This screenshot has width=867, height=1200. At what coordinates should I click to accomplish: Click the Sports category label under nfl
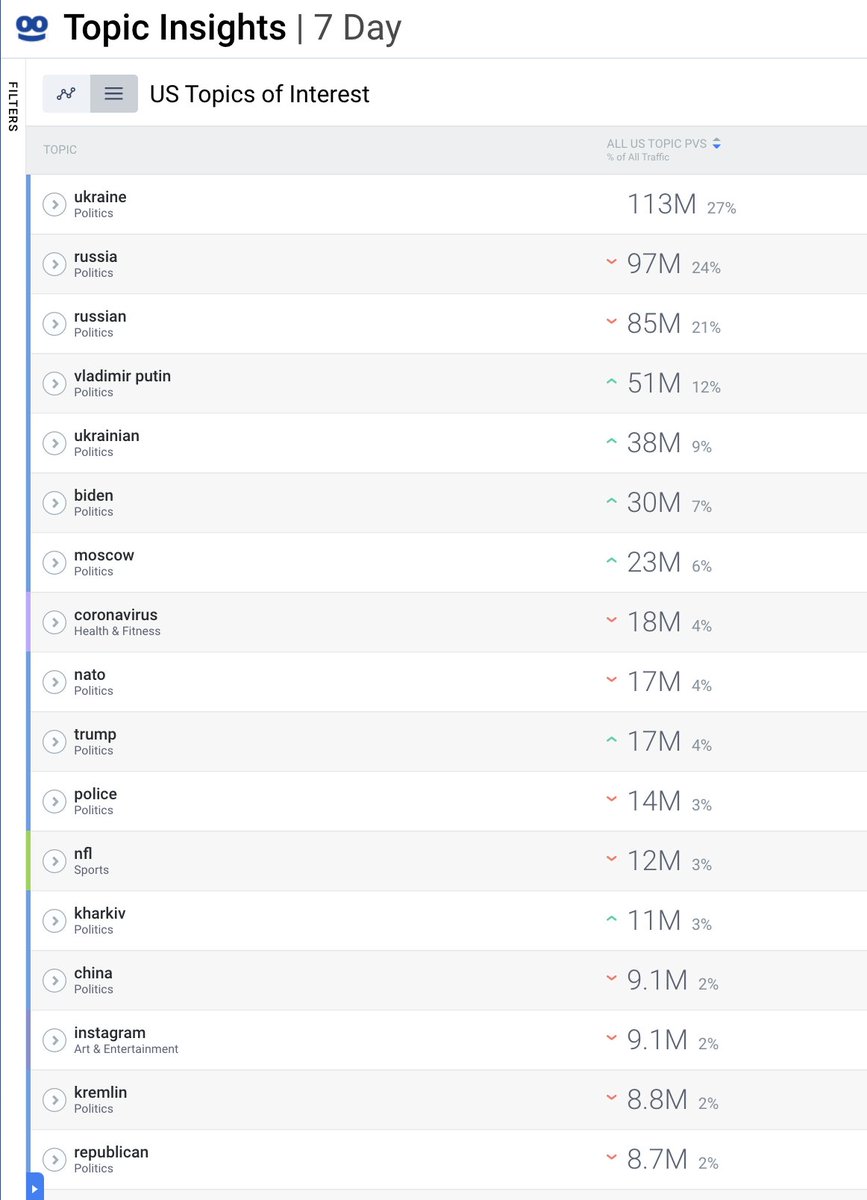(91, 870)
